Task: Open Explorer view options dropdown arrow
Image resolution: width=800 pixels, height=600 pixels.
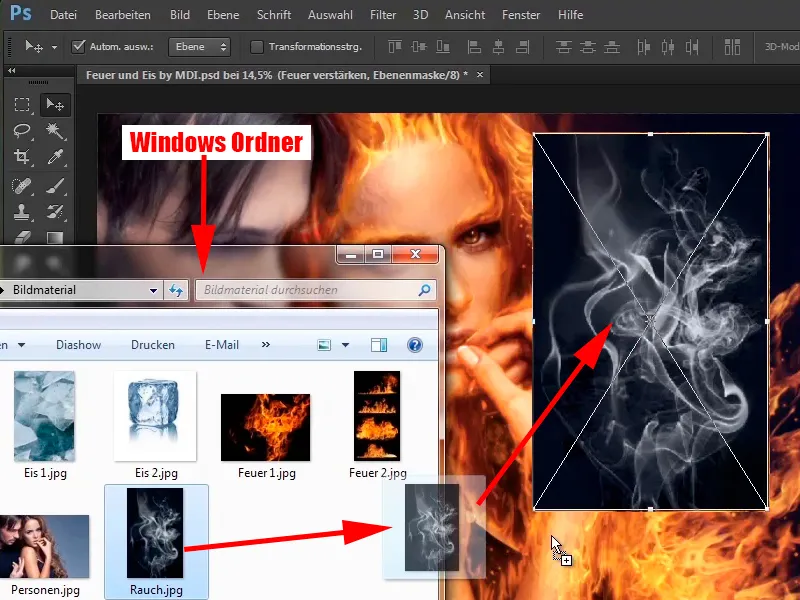Action: click(x=345, y=345)
